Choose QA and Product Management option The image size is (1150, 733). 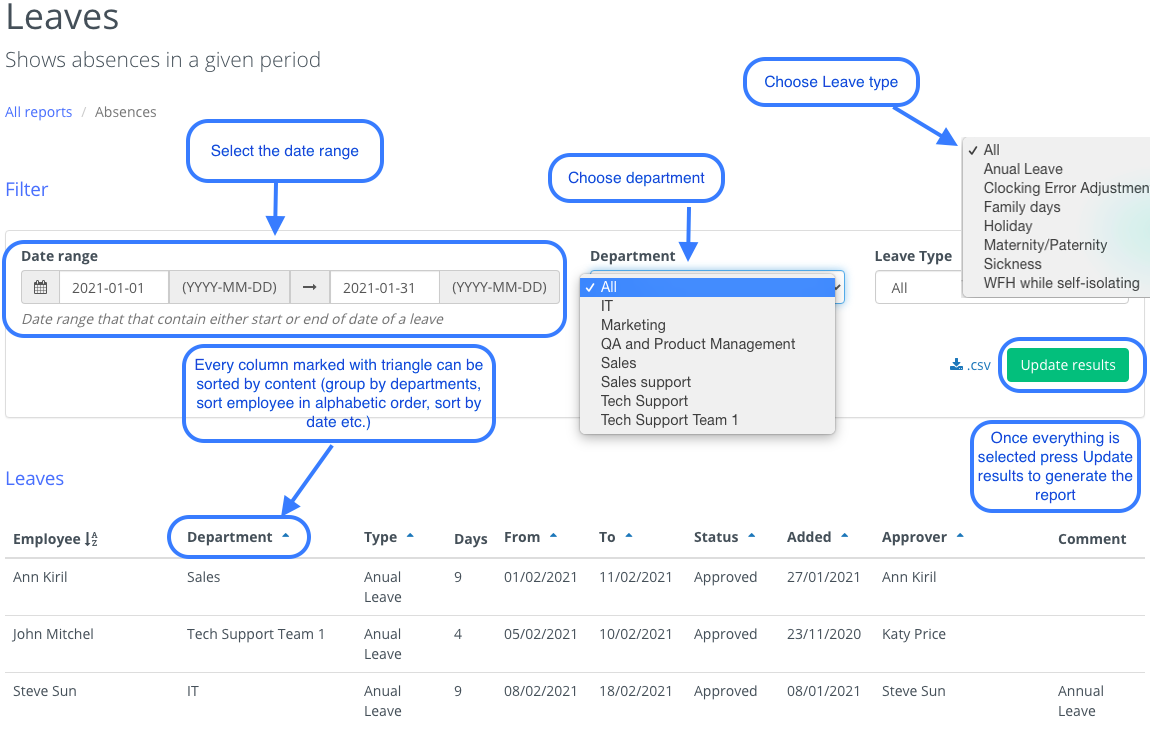point(698,344)
